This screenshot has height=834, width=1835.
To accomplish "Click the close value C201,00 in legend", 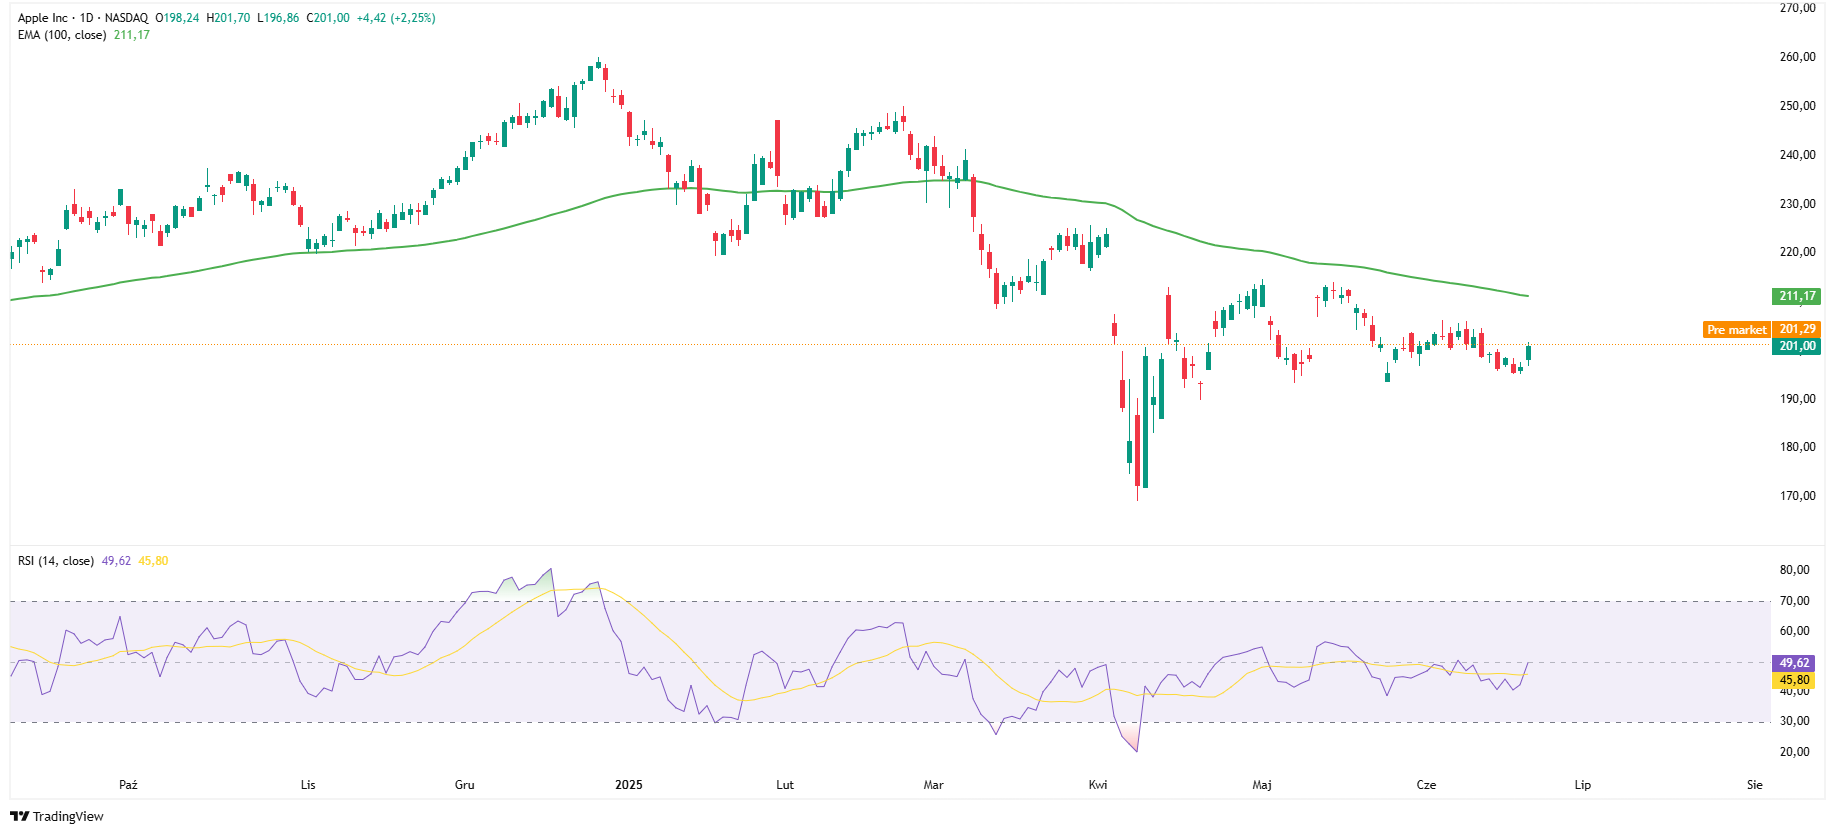I will coord(328,18).
